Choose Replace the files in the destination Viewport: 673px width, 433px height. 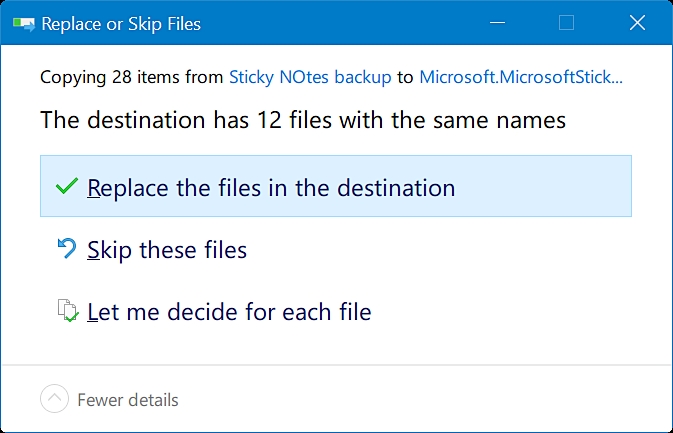coord(271,187)
